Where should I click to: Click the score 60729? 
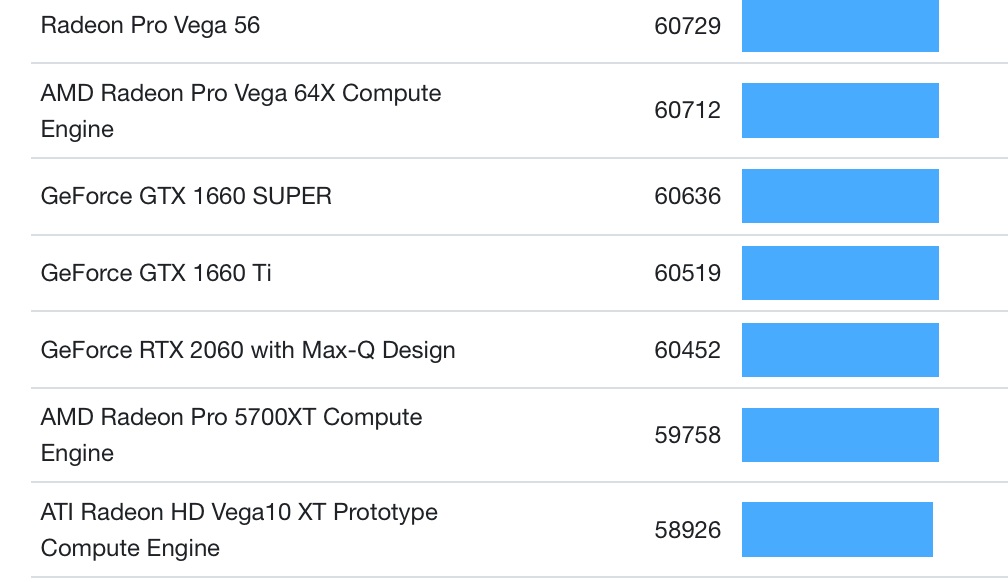click(x=687, y=26)
